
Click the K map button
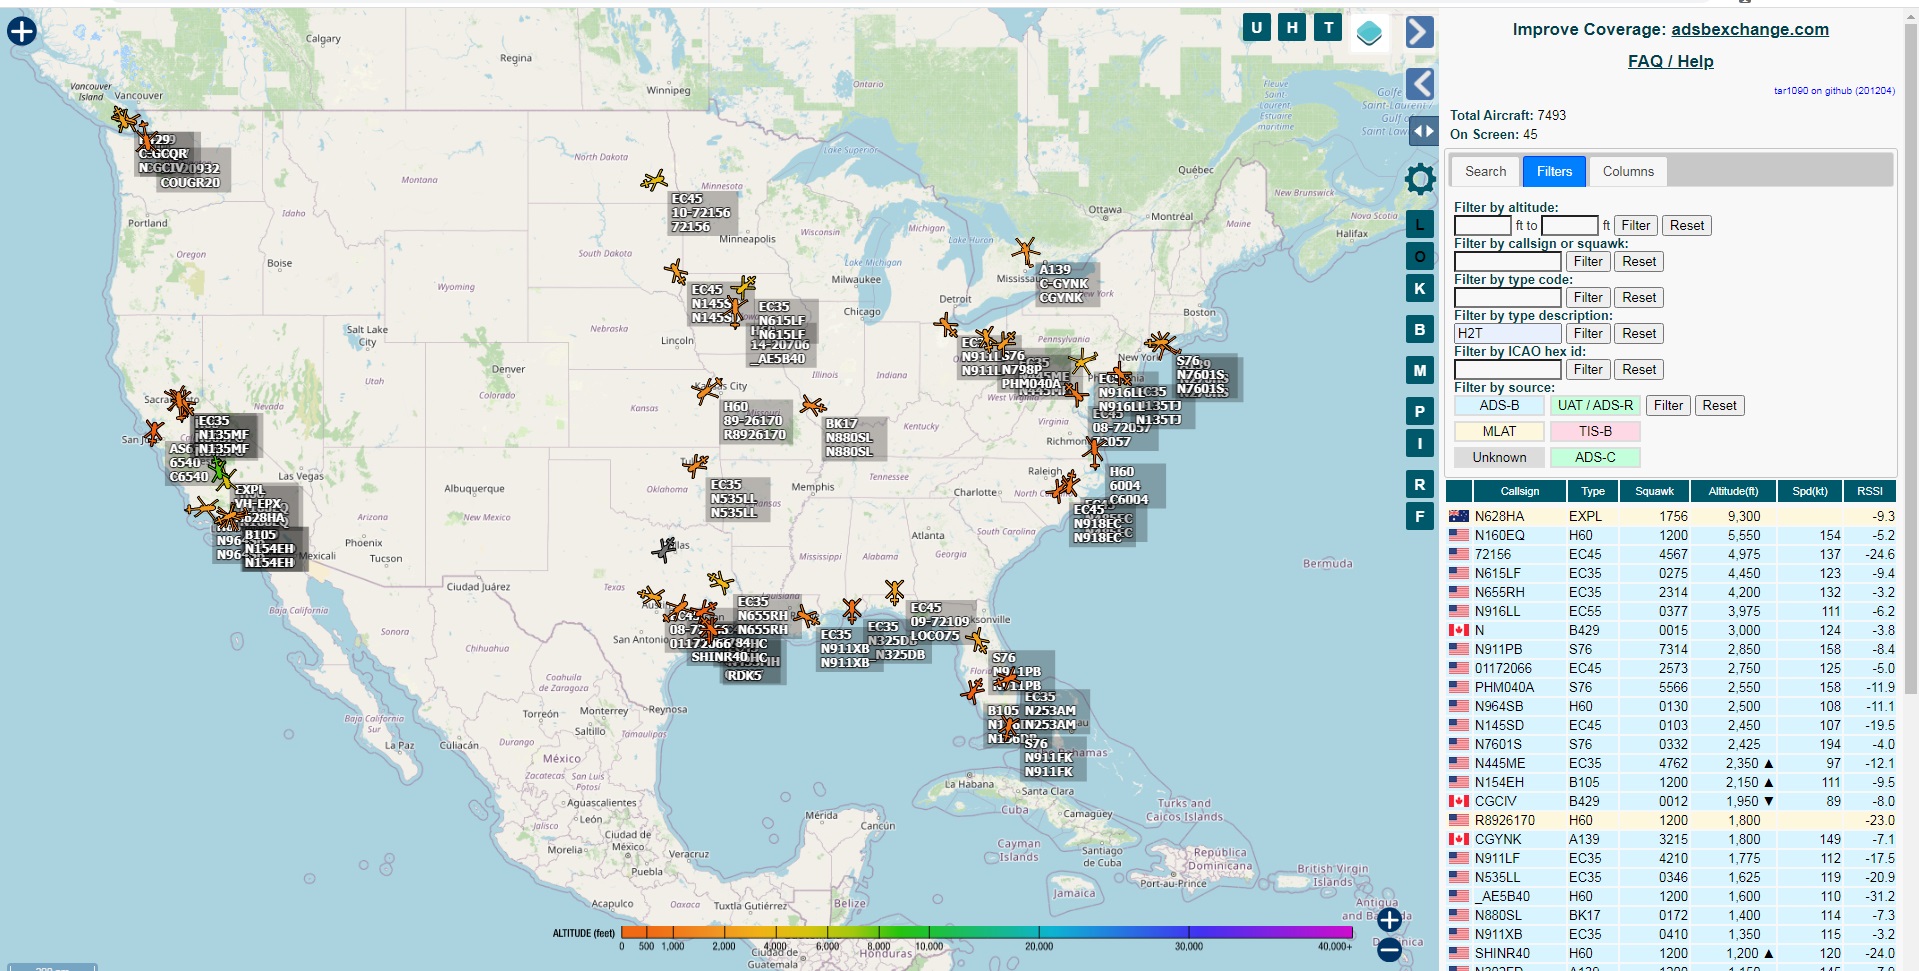tap(1420, 289)
